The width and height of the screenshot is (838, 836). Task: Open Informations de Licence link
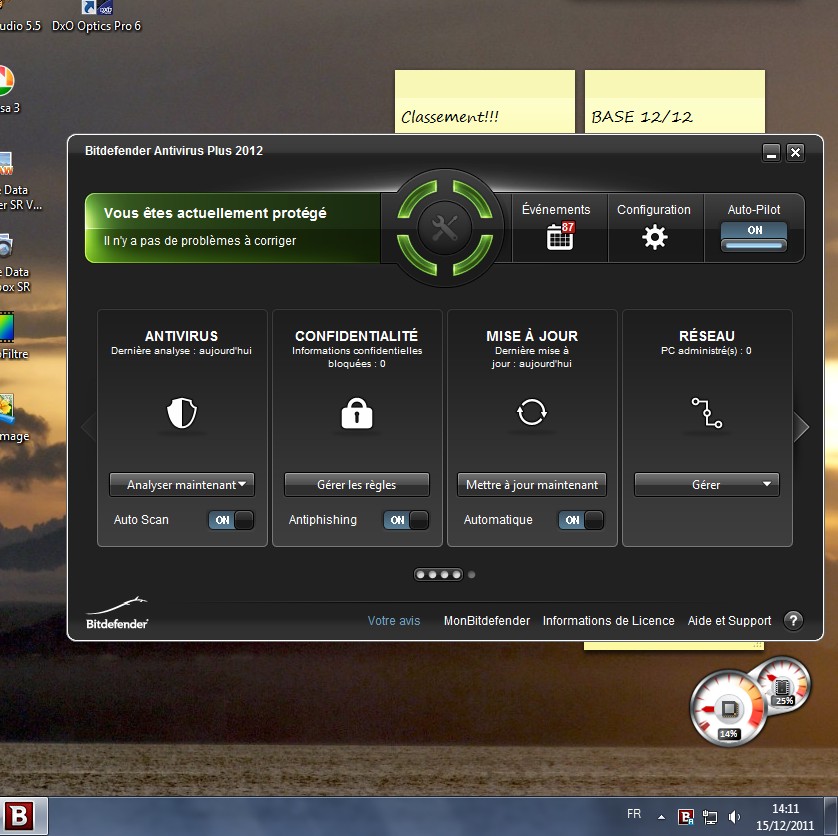[x=609, y=621]
